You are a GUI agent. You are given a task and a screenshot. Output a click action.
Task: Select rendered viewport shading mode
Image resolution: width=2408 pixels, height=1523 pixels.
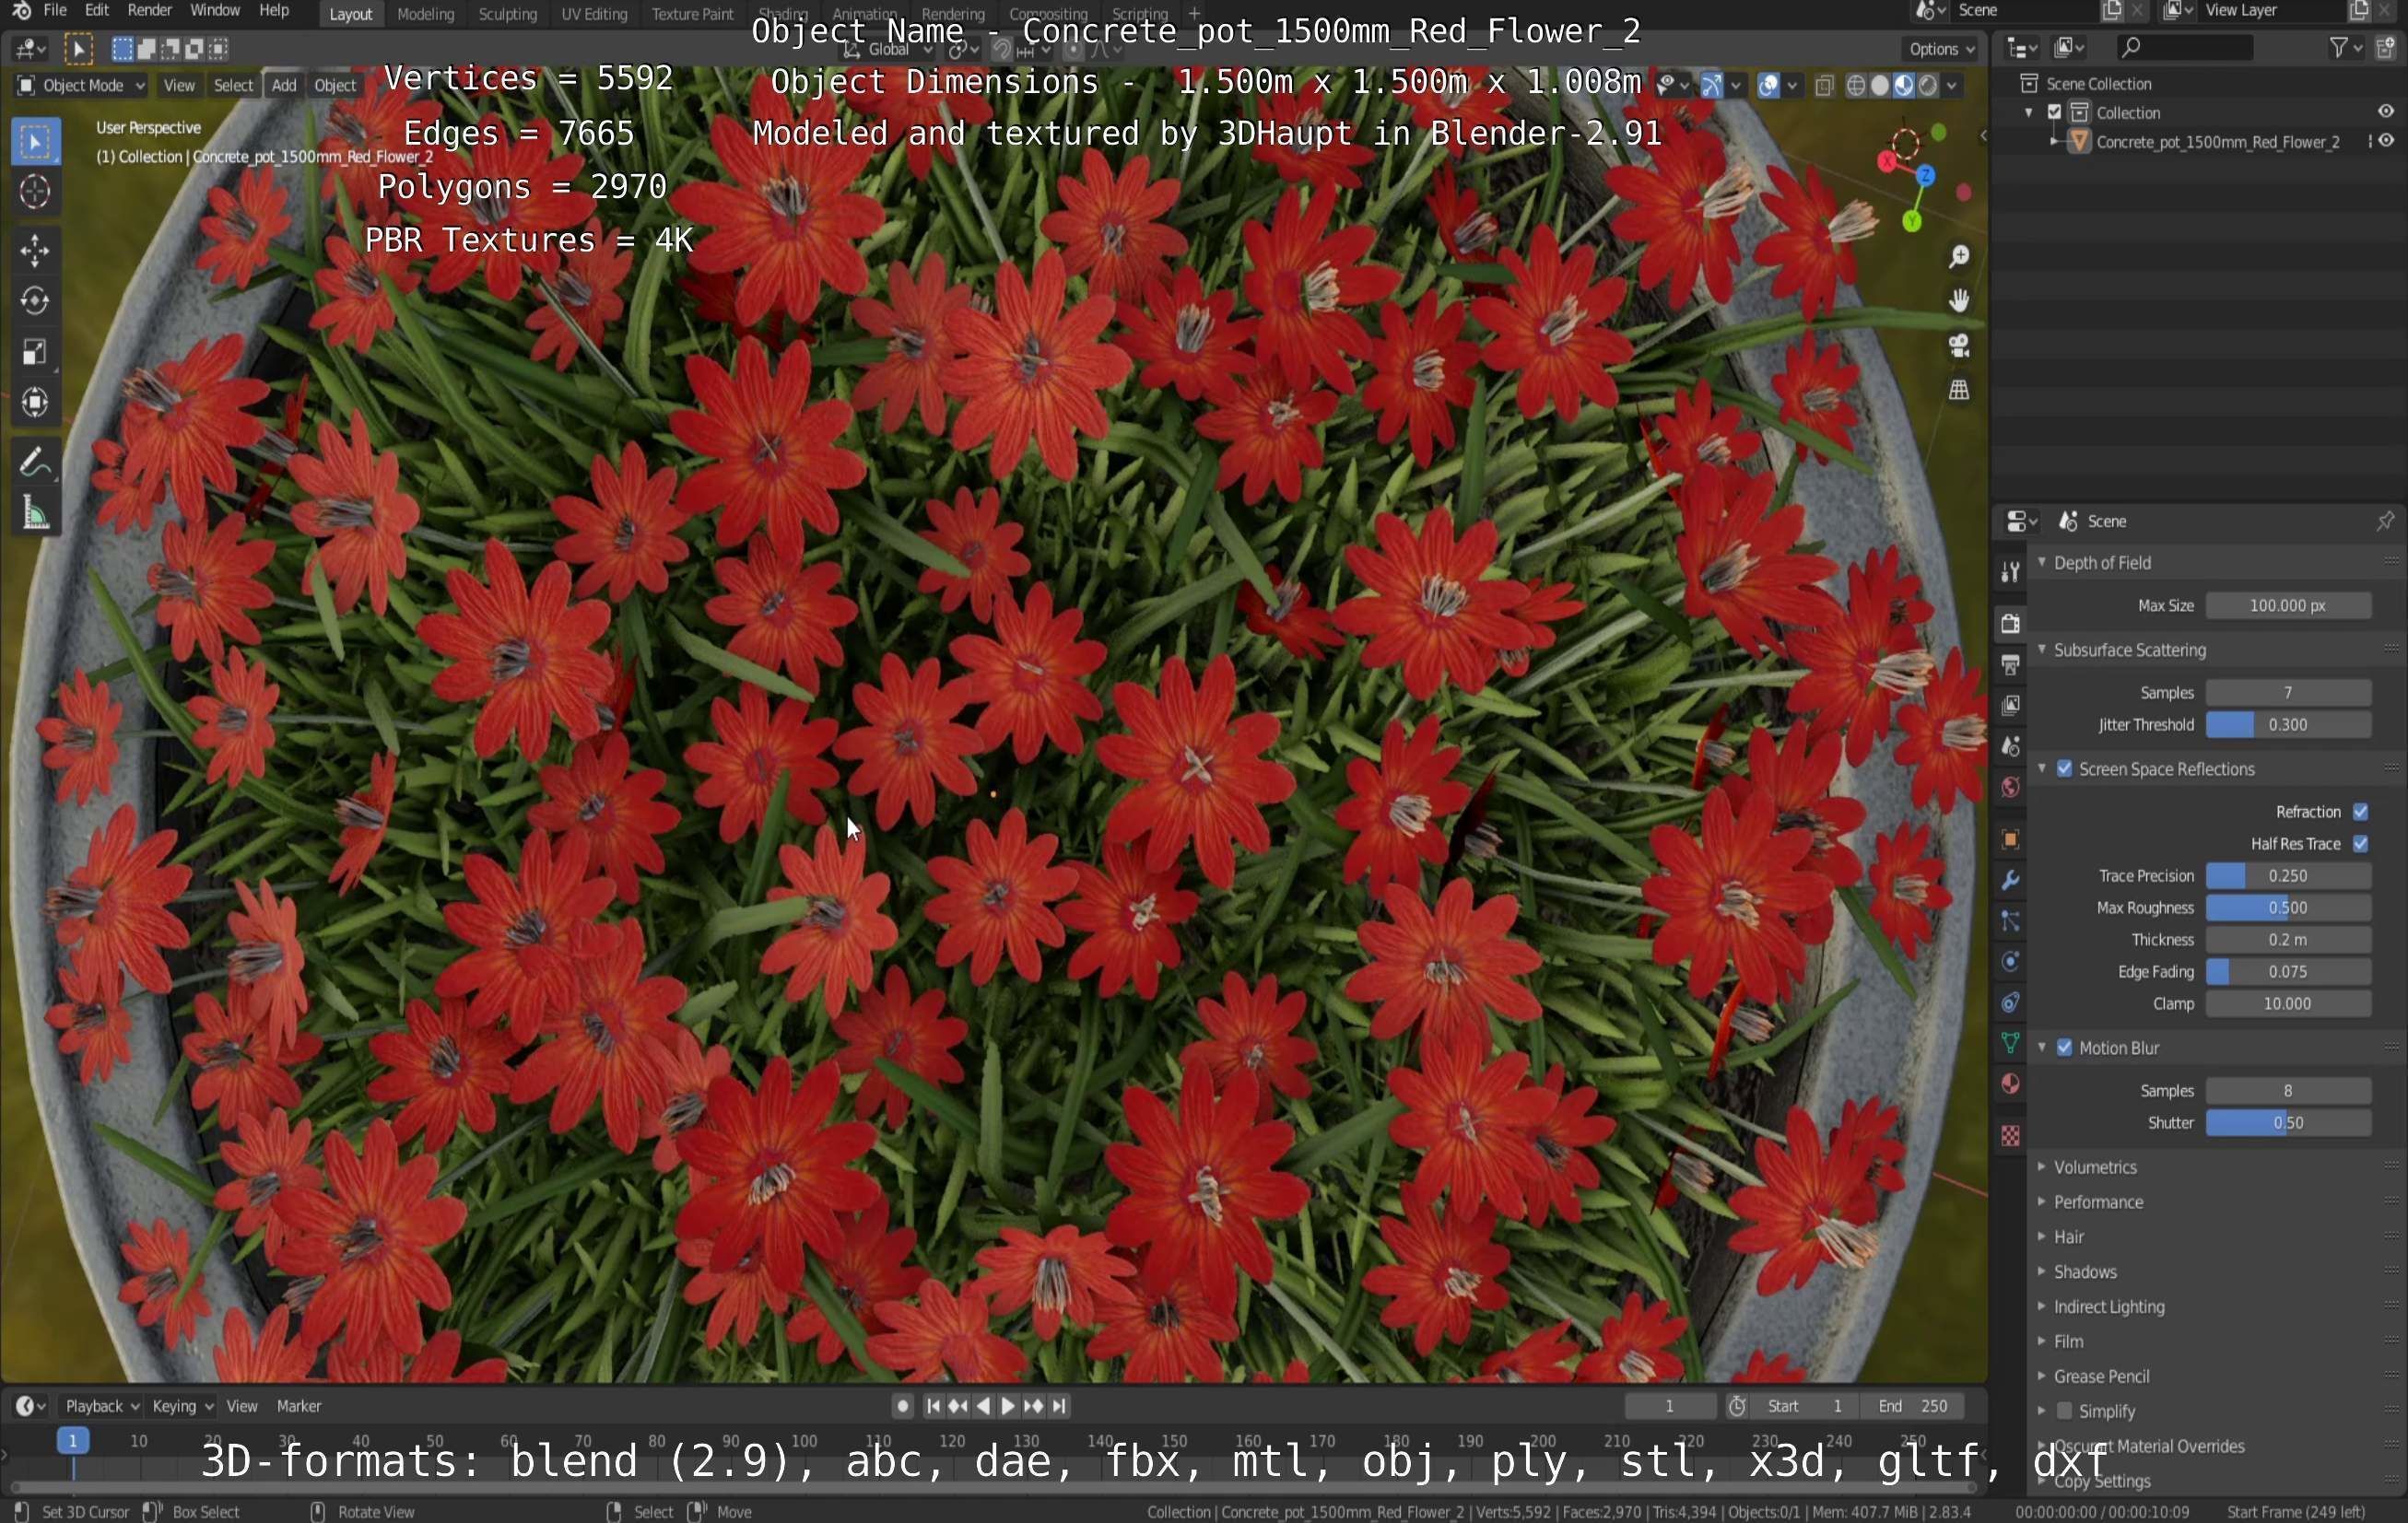[1927, 86]
